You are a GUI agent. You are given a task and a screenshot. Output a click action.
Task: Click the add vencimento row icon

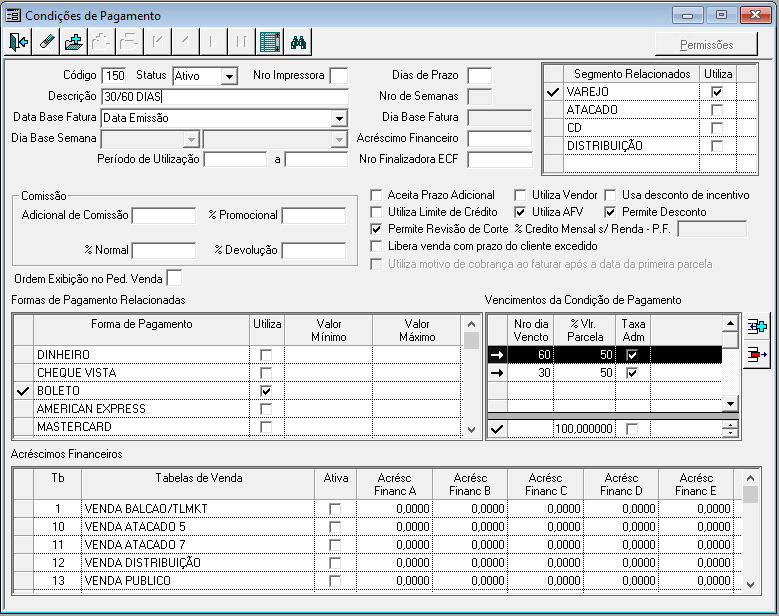757,327
